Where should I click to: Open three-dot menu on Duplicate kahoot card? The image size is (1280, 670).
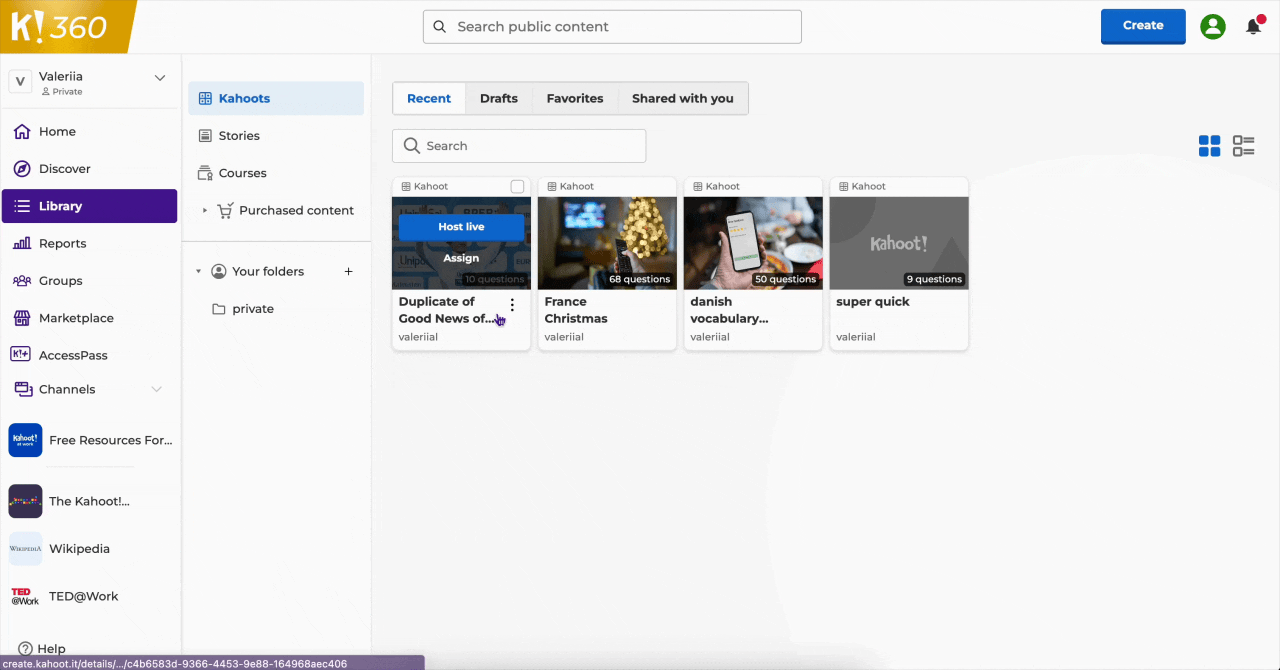click(512, 305)
